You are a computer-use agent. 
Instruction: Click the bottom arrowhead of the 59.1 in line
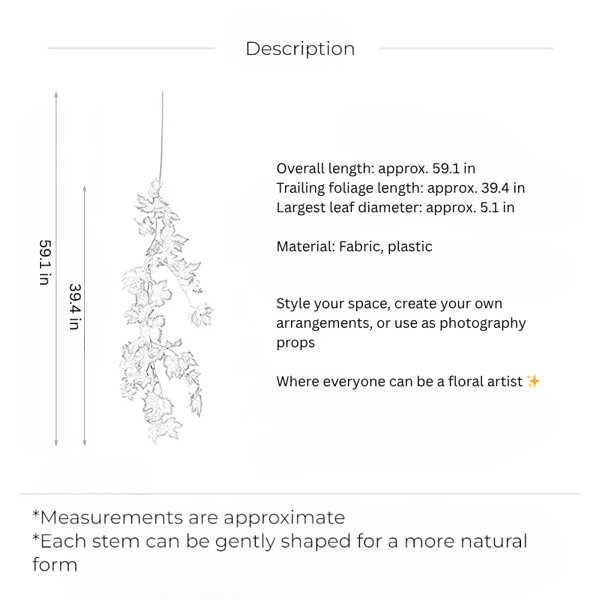56,443
